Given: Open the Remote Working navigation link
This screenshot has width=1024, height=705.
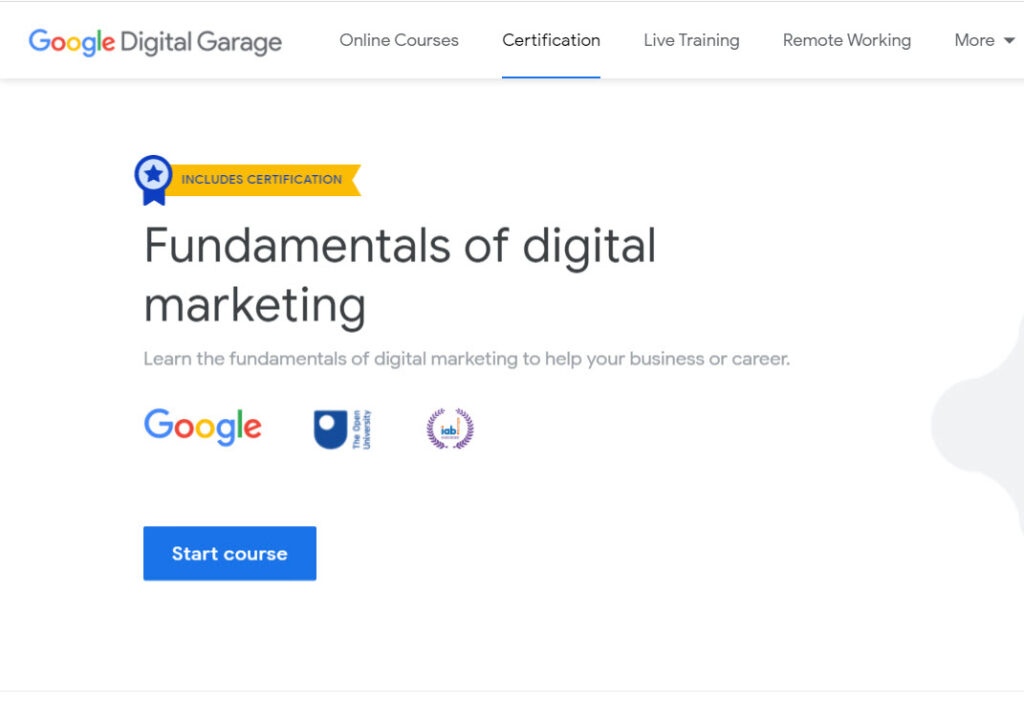Looking at the screenshot, I should pyautogui.click(x=846, y=40).
